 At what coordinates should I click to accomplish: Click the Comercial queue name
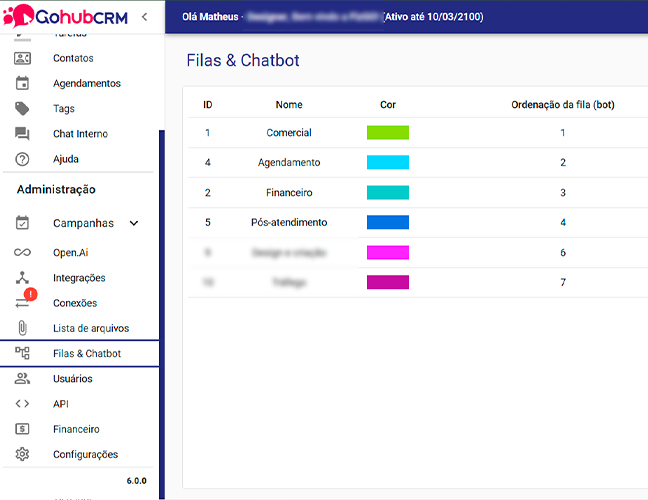[289, 133]
